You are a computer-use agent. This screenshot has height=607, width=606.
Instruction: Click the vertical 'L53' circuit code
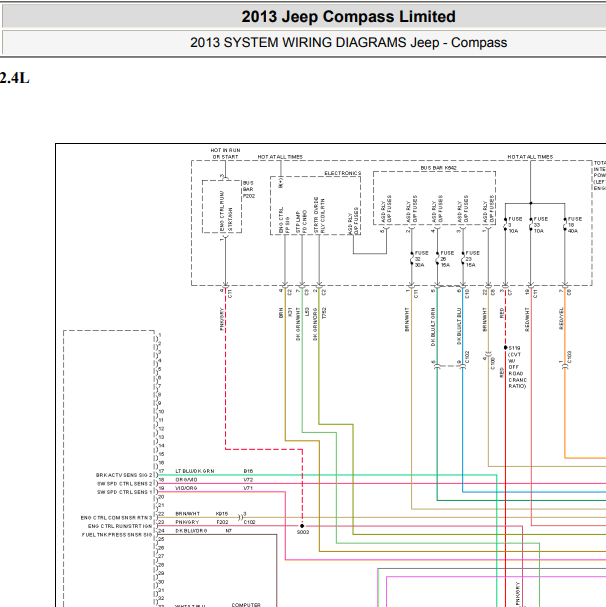click(x=307, y=312)
